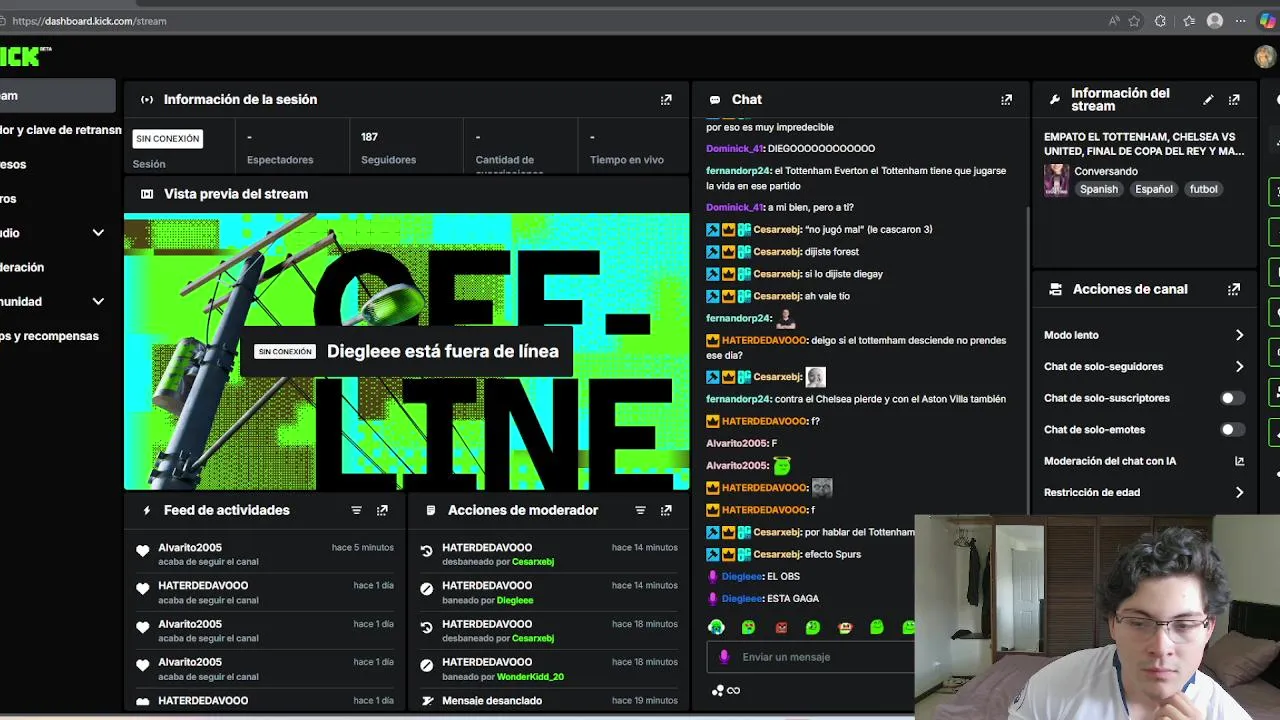Viewport: 1280px width, 720px height.
Task: Open Alvarito2005 from the 'hace 5 minutos' feed entry
Action: [190, 548]
